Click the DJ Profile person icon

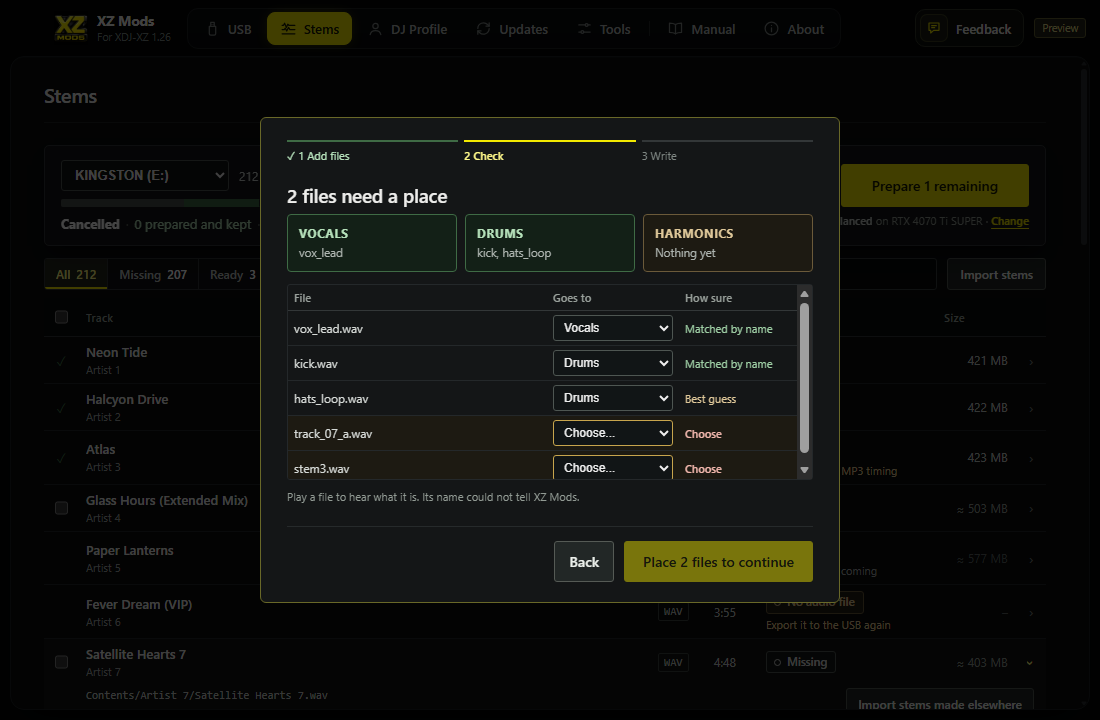375,29
